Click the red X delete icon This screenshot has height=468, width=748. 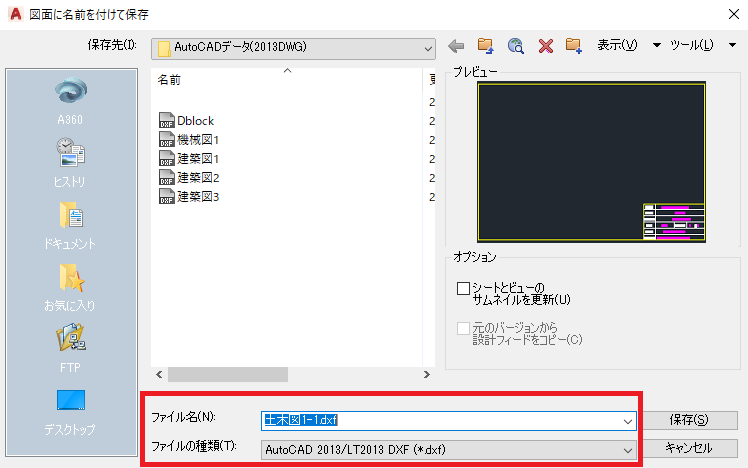tap(545, 46)
